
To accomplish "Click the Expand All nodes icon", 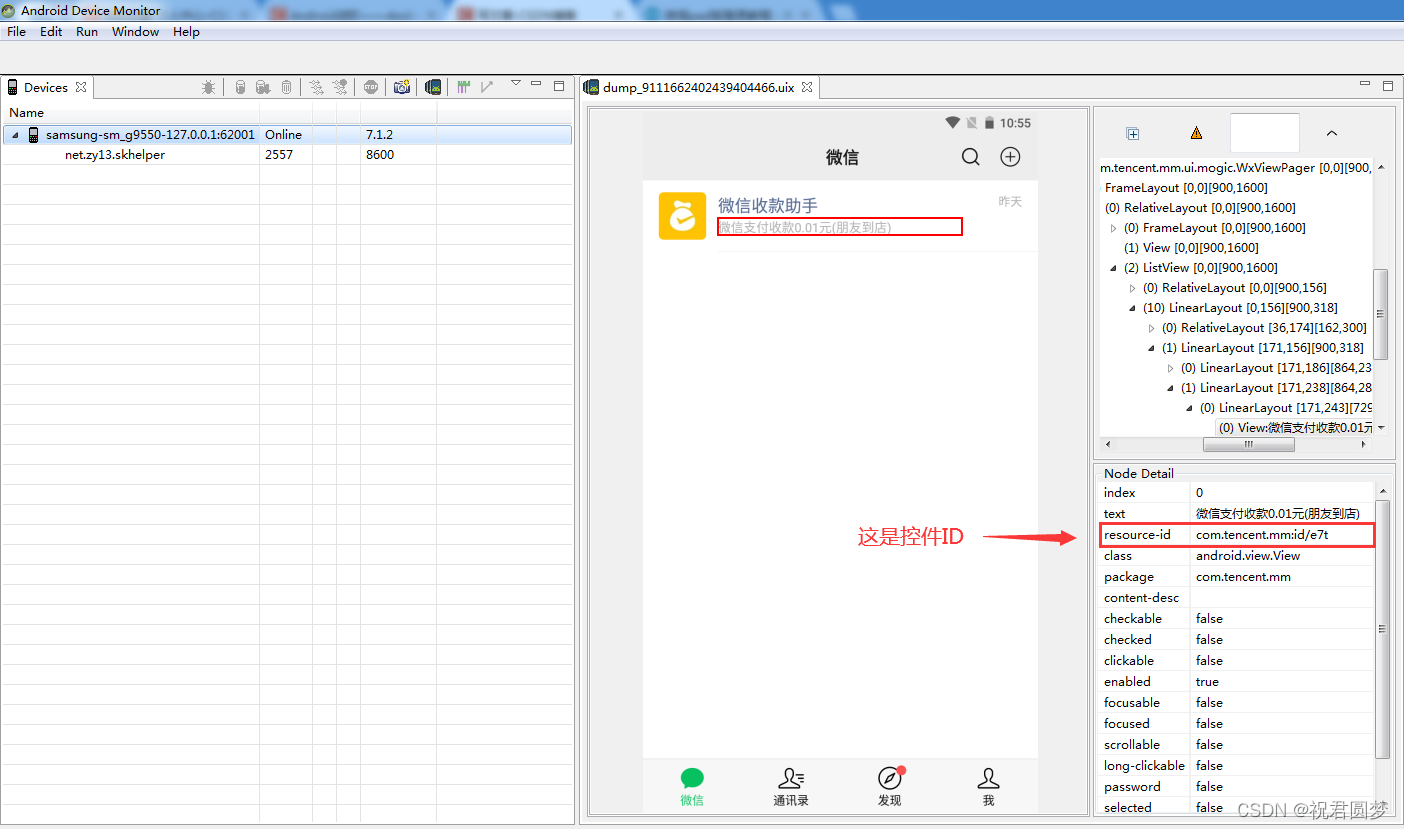I will [1133, 133].
